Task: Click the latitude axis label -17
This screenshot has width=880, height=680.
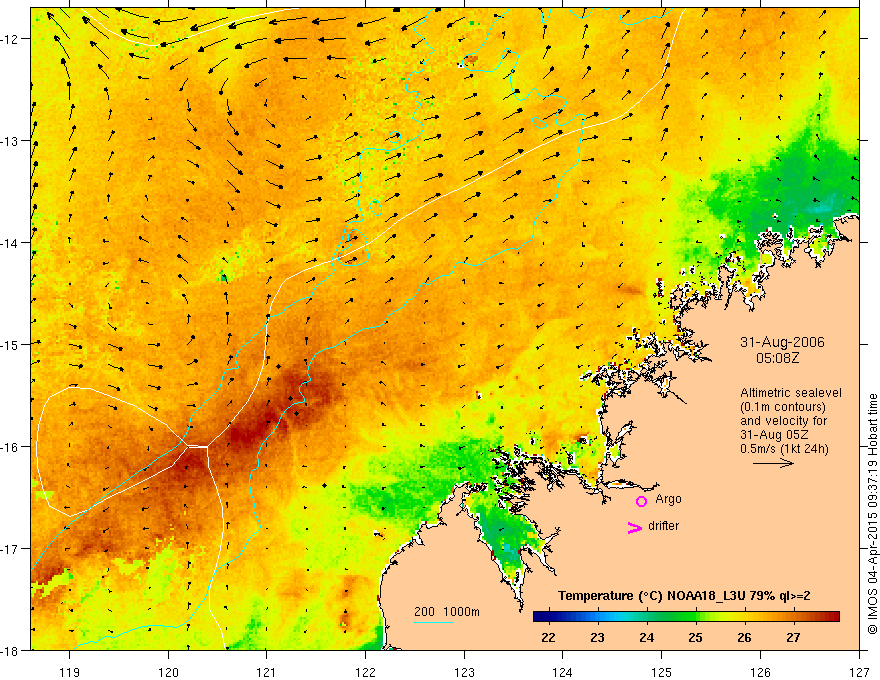Action: point(10,549)
